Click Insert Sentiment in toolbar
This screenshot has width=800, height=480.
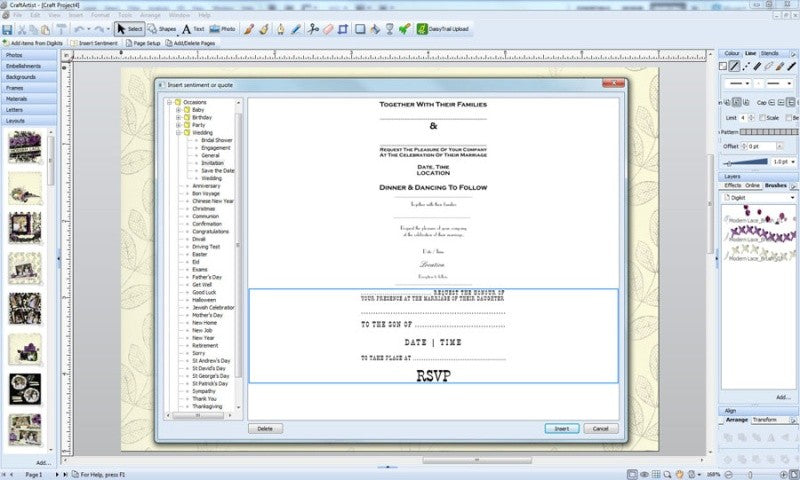coord(94,43)
